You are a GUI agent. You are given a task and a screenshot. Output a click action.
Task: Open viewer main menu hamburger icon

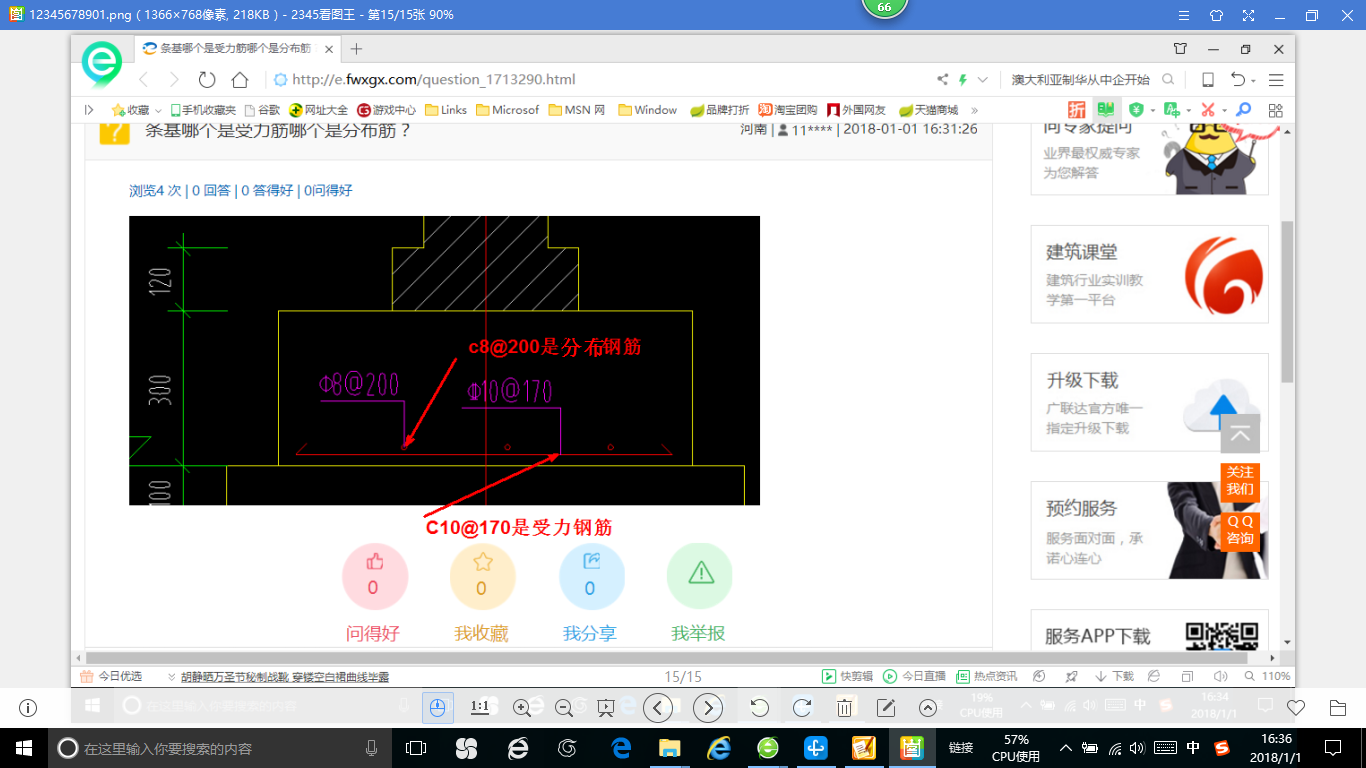1183,15
